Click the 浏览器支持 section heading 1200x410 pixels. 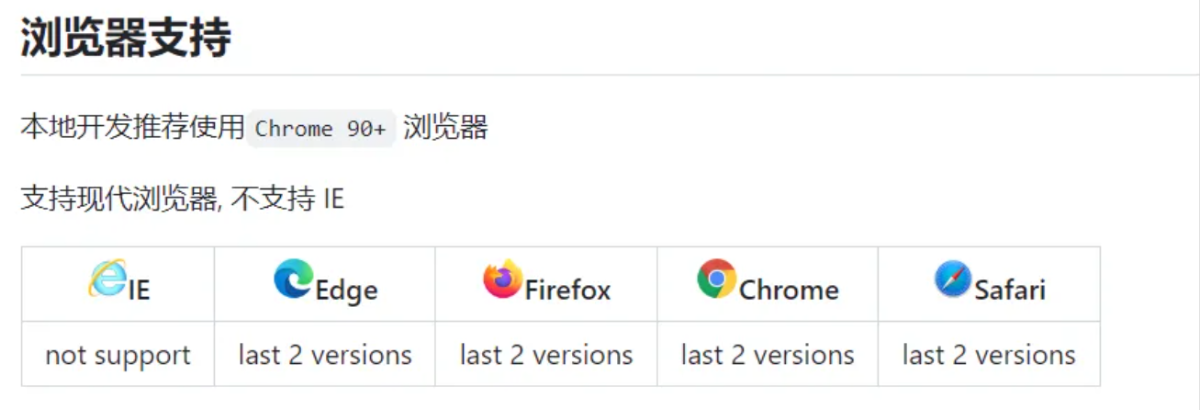(x=126, y=38)
